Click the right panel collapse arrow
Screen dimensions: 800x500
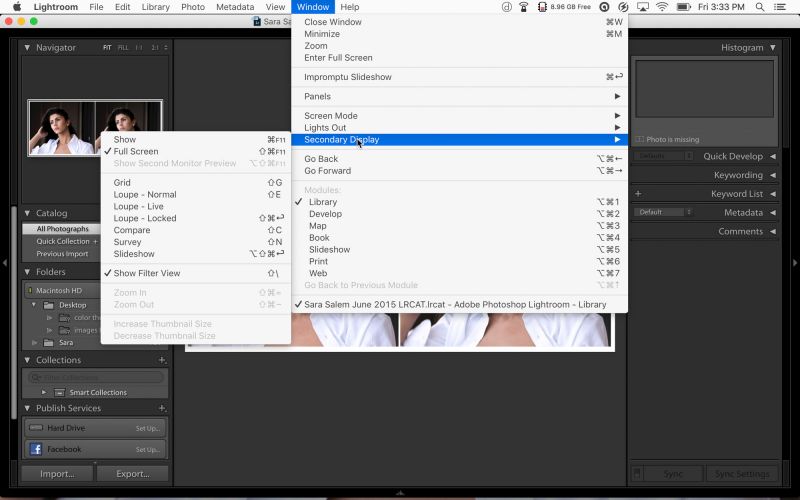tap(795, 263)
